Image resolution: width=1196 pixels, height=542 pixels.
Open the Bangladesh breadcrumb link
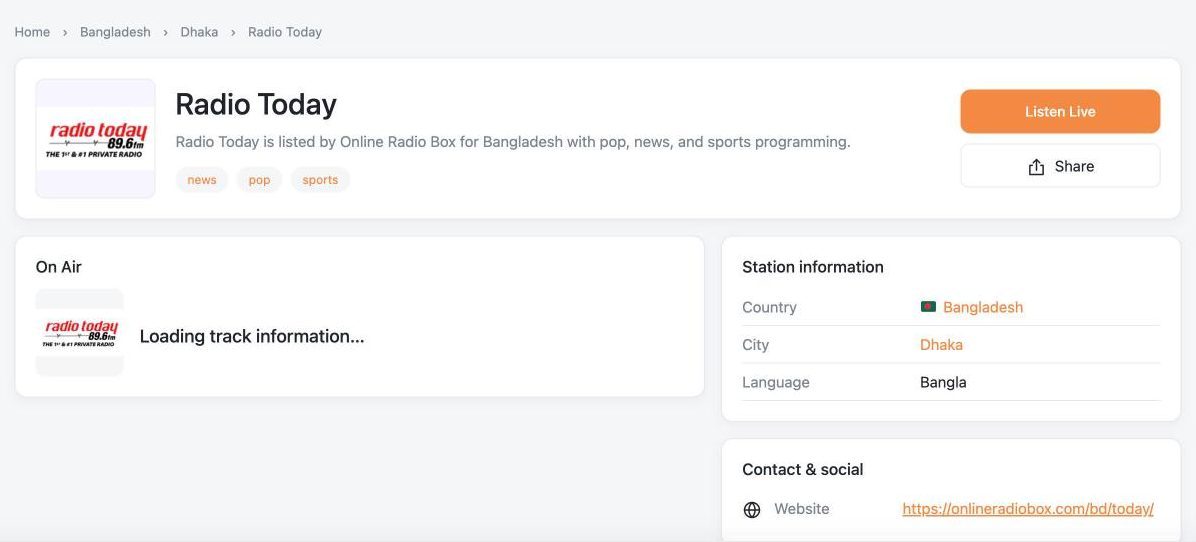coord(115,32)
